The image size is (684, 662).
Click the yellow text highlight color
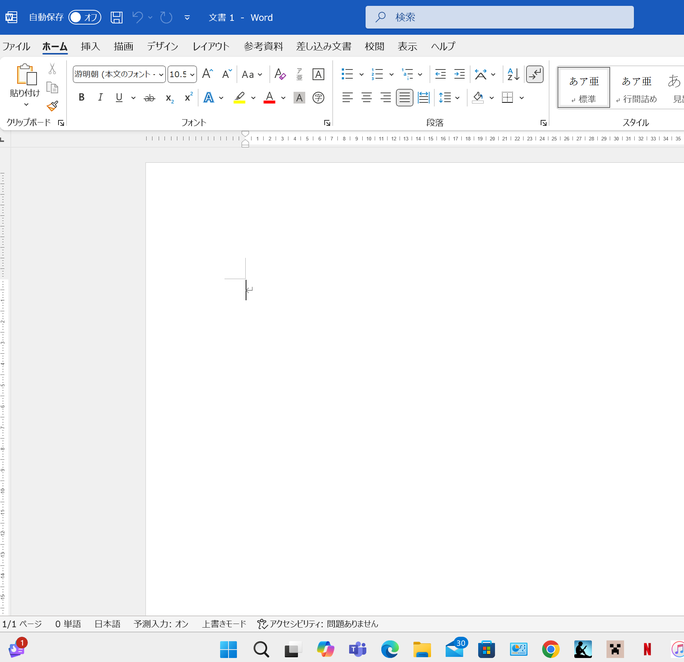point(239,98)
